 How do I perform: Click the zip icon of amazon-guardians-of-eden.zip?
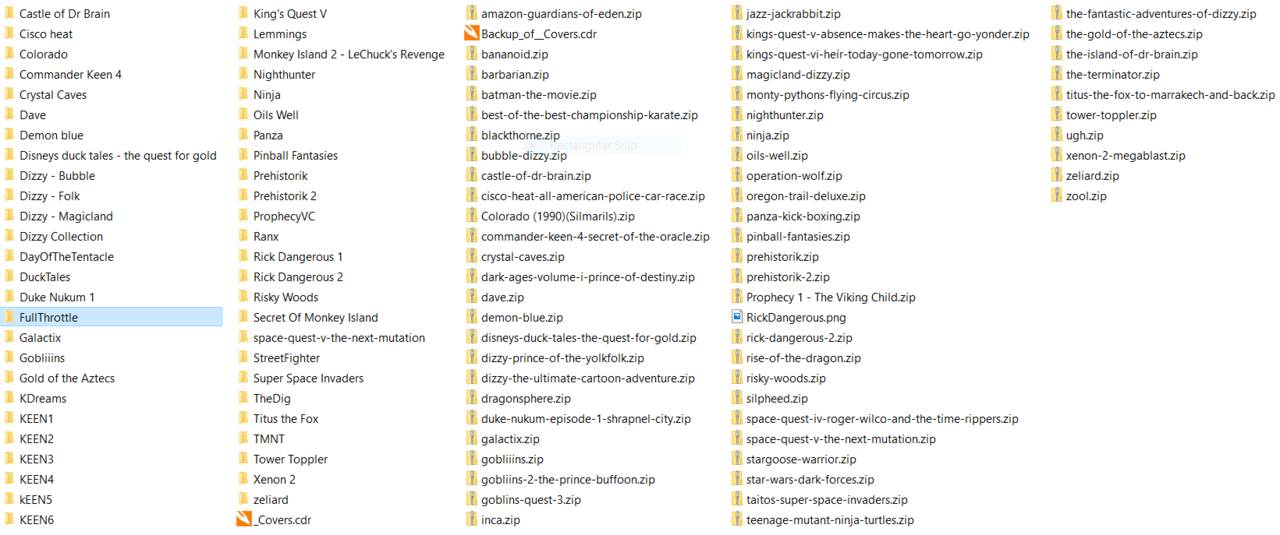point(472,14)
